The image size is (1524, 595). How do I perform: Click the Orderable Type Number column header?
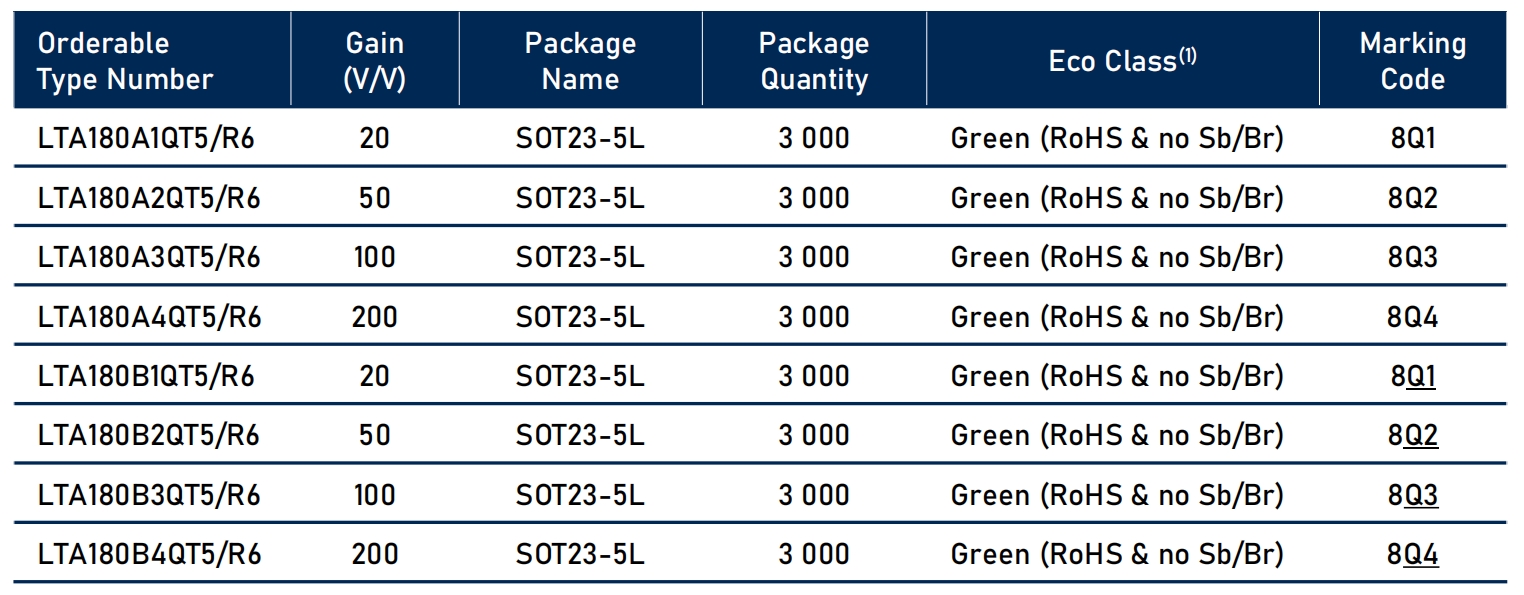pos(125,61)
